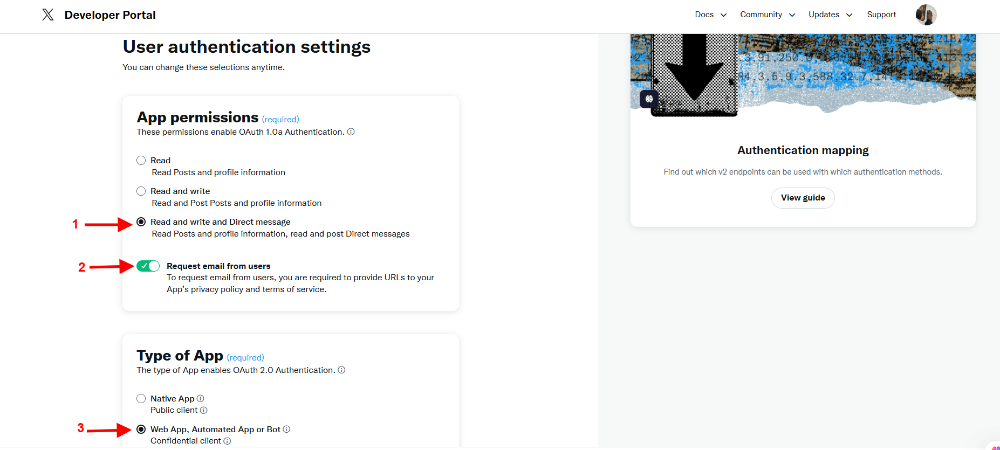Click the Developer Portal title link

(x=110, y=15)
